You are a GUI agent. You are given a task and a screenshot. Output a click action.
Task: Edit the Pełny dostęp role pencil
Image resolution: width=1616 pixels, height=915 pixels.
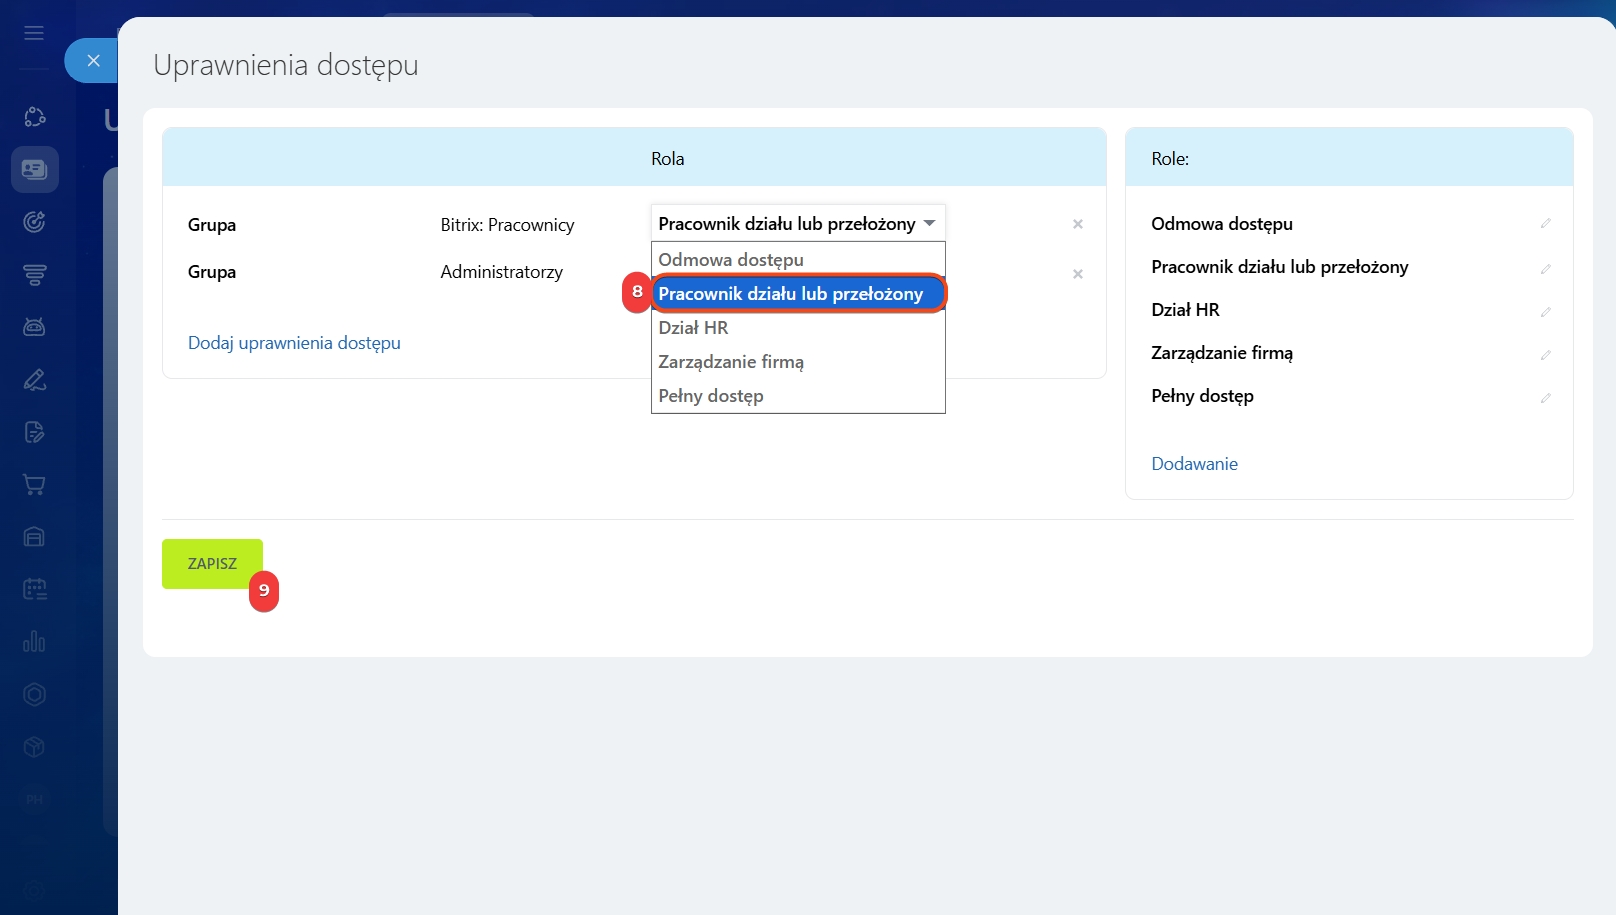pos(1545,398)
